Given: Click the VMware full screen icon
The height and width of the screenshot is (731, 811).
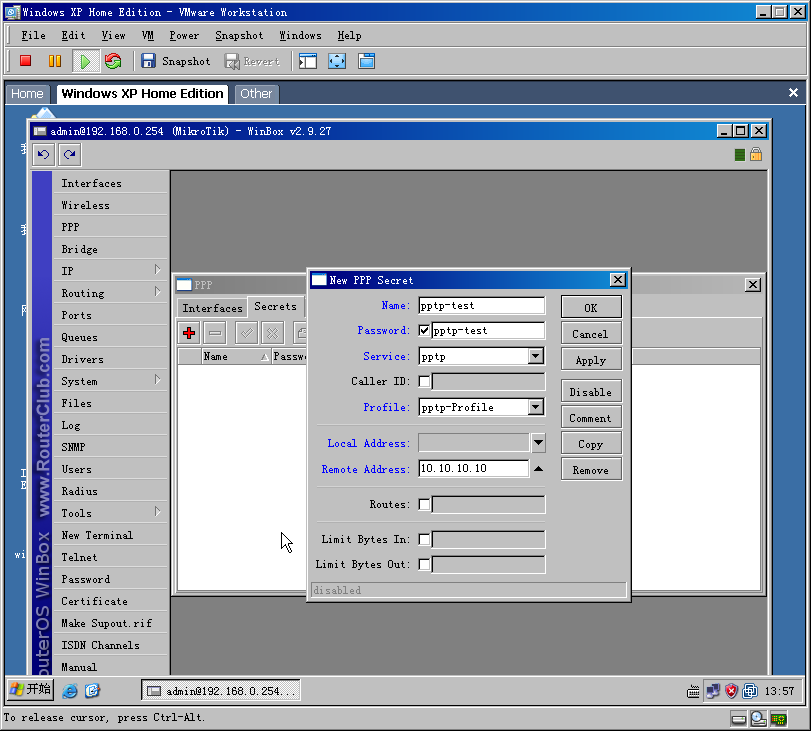Looking at the screenshot, I should [x=337, y=61].
